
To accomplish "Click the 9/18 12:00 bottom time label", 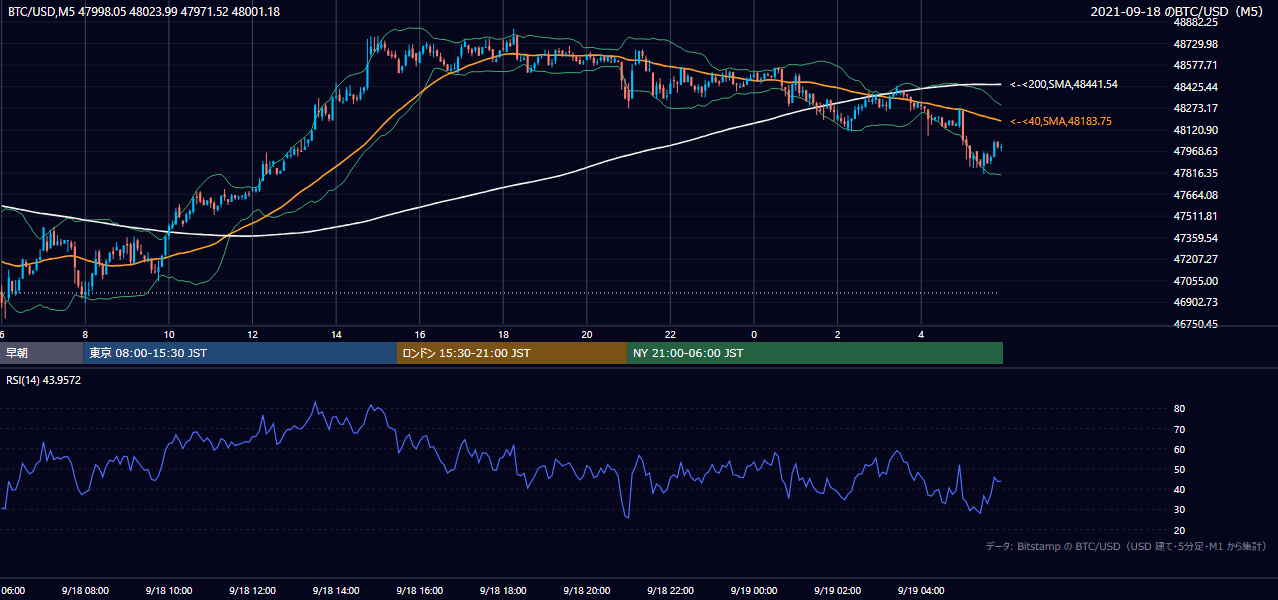I will 252,591.
